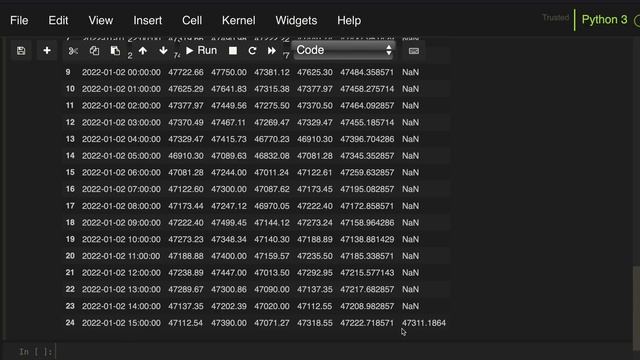Screen dimensions: 640x360
Task: Restart the kernel with the circular arrow icon
Action: coord(252,51)
